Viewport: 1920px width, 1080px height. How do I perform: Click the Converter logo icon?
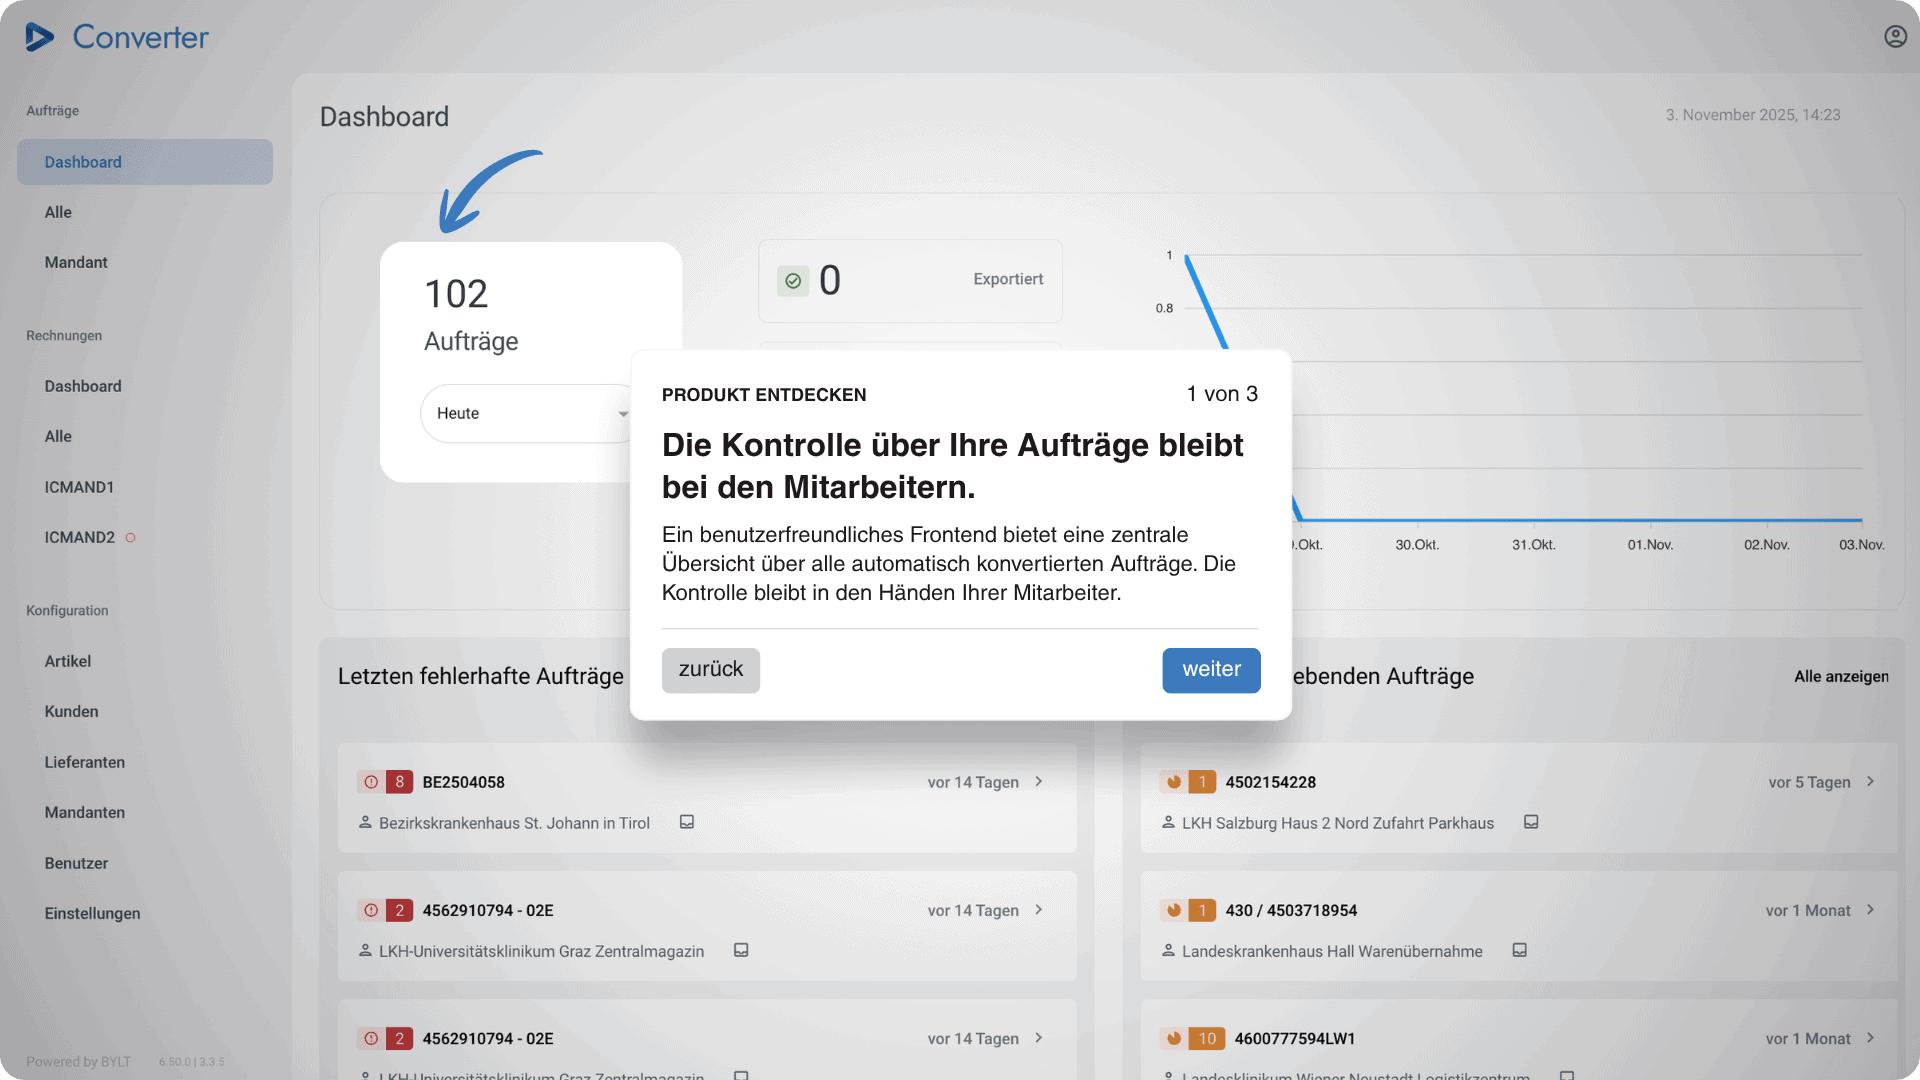40,37
